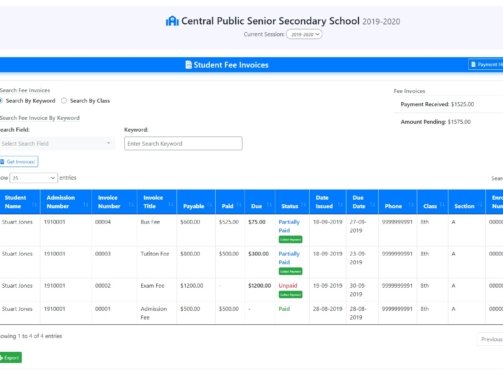
Task: Click the Showing 1 to 4 entries text
Action: tap(31, 336)
